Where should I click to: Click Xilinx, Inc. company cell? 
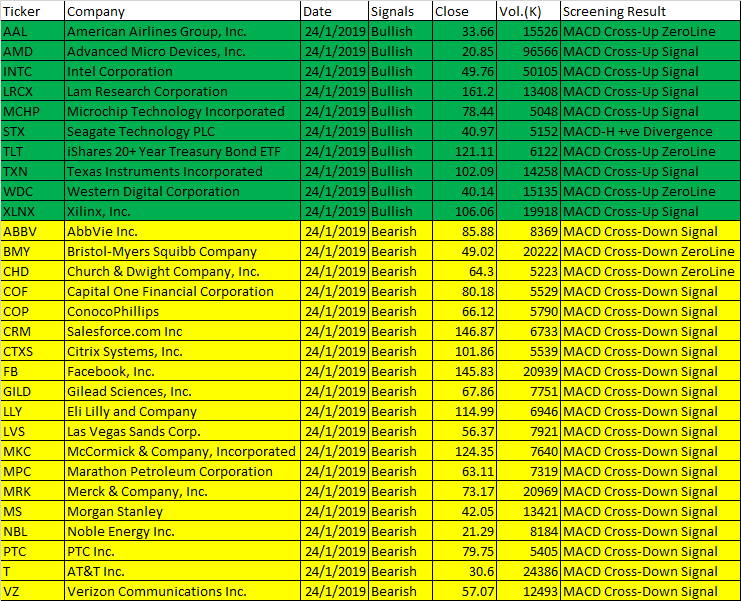coord(182,211)
